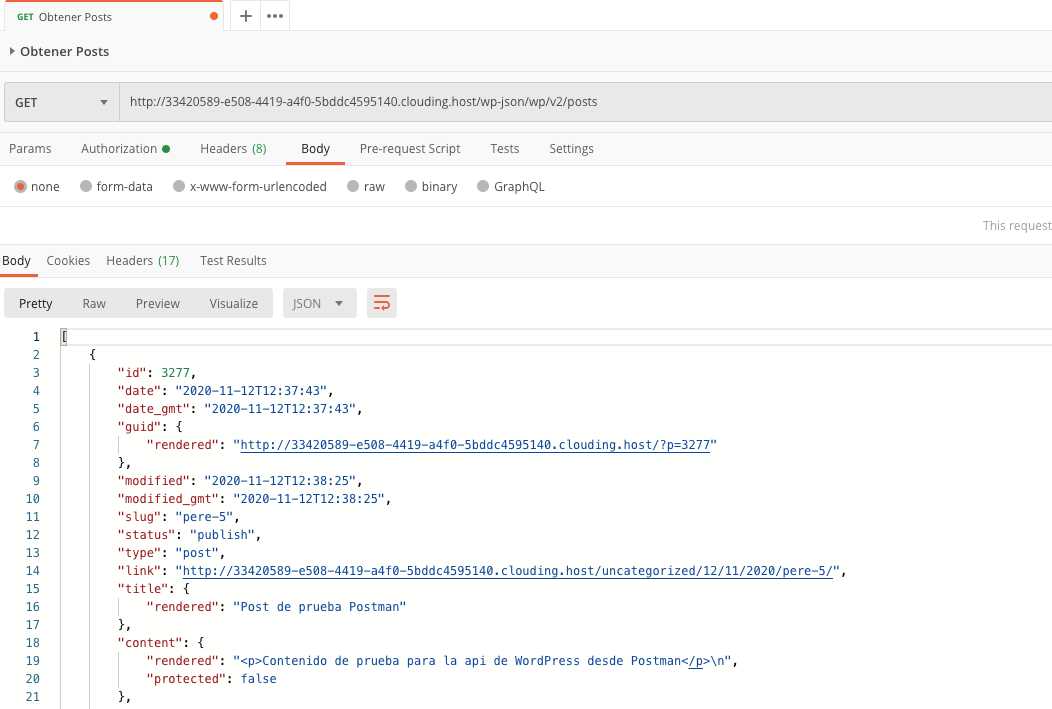Click the opening bracket on line 1

pos(64,337)
